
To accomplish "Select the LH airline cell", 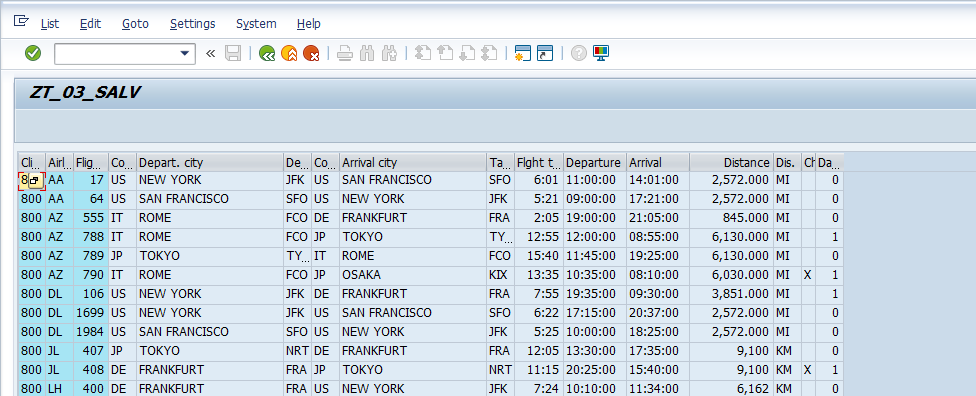I will click(60, 389).
